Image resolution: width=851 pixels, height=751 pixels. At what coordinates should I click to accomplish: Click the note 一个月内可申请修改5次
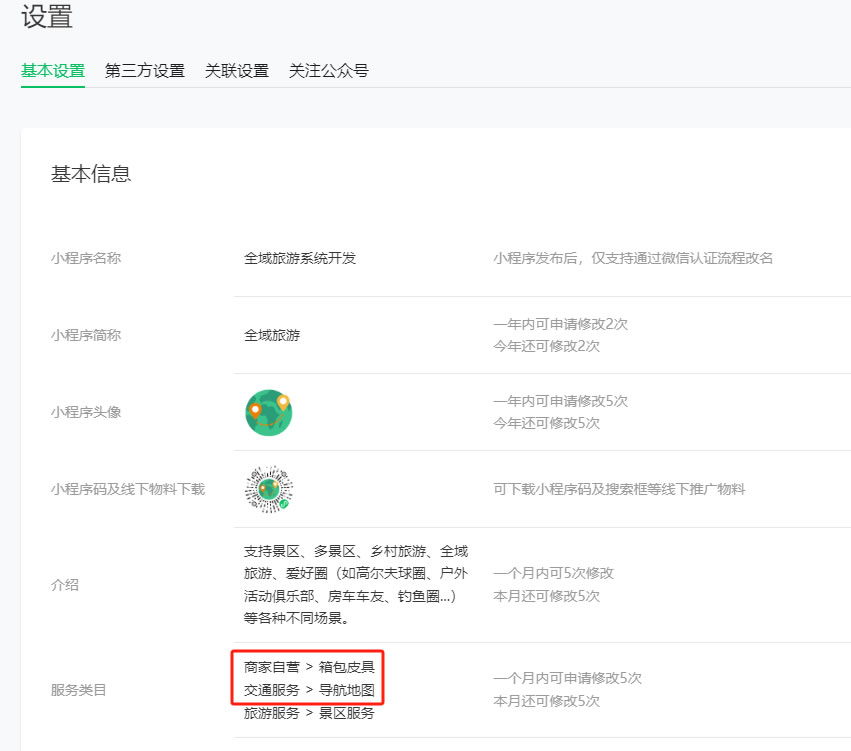point(568,678)
